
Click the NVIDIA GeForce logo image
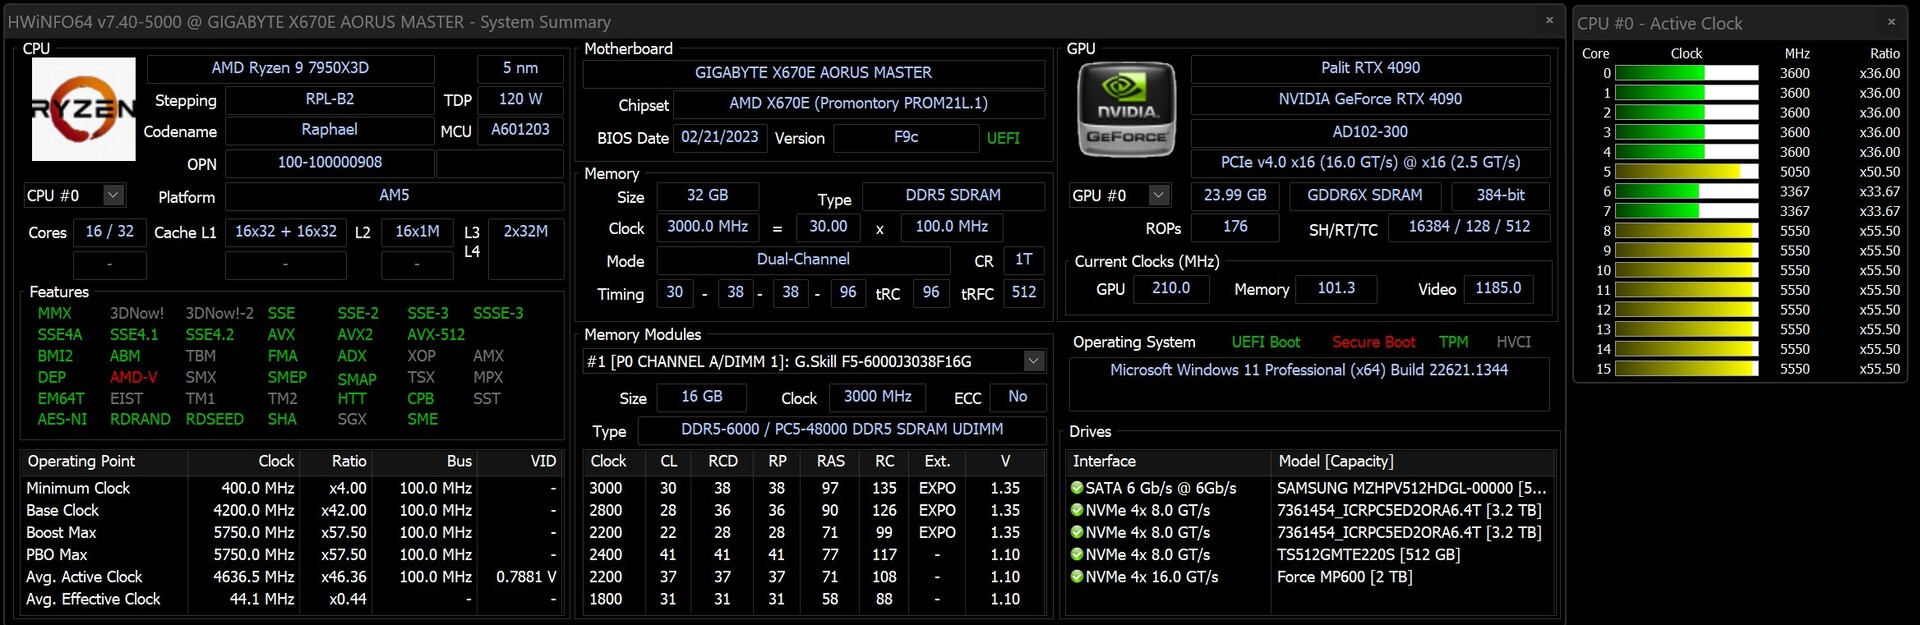[x=1127, y=109]
